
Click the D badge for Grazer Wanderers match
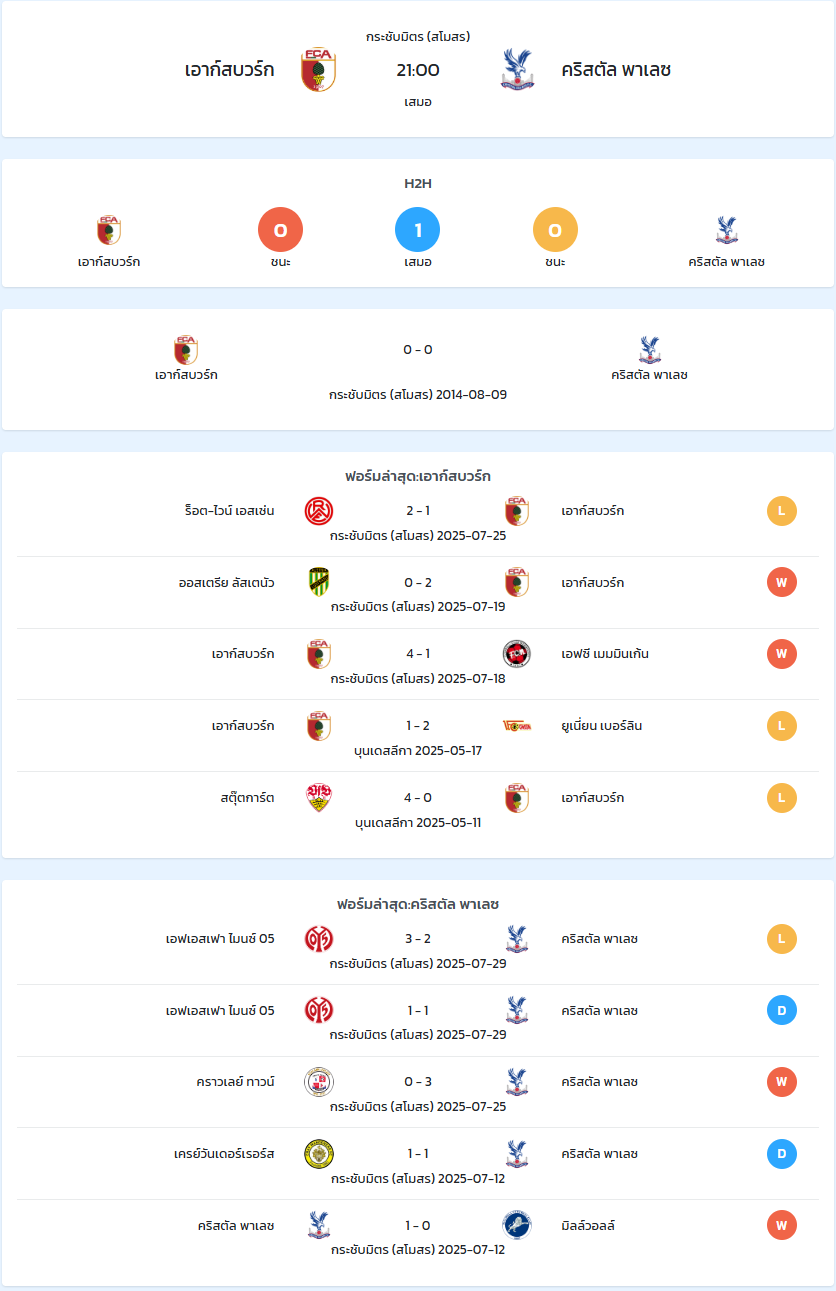pyautogui.click(x=782, y=1154)
